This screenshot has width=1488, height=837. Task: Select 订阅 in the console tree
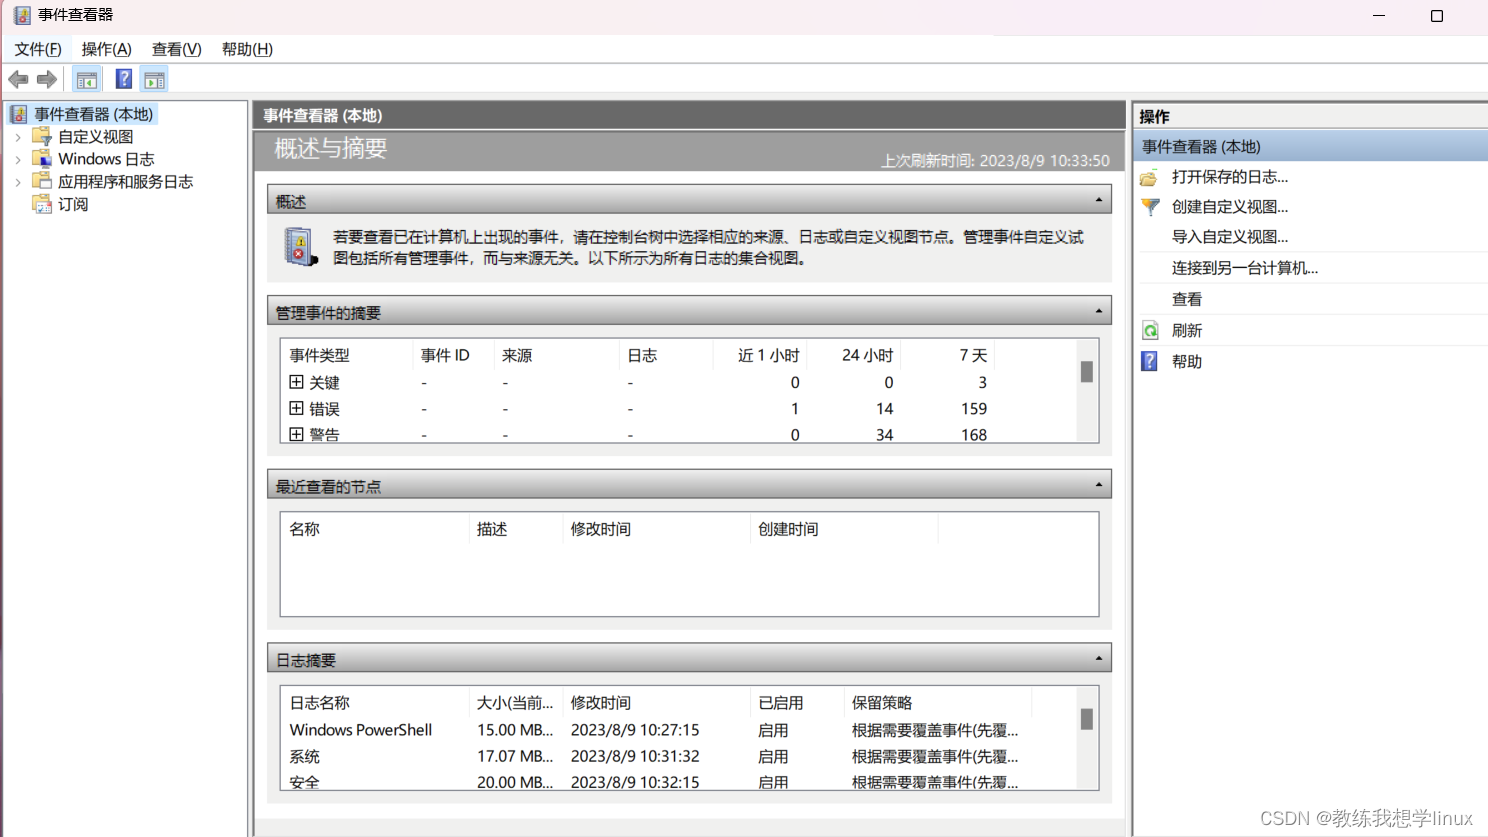point(73,204)
